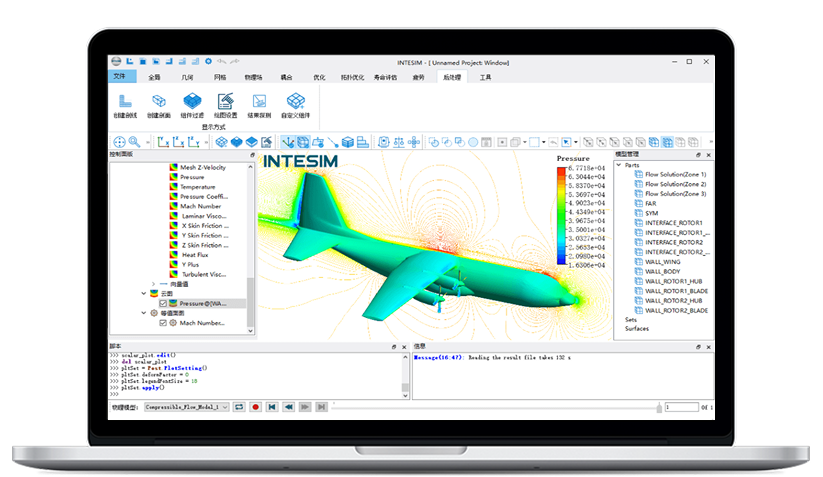Expand the toolbar overflow chevron at right end
Image resolution: width=823 pixels, height=477 pixels.
pos(711,142)
